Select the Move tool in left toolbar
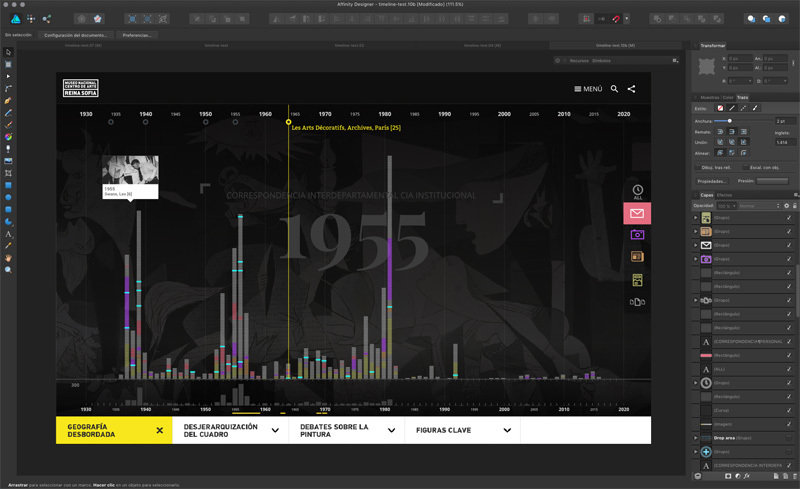Viewport: 800px width, 489px height. coord(8,52)
